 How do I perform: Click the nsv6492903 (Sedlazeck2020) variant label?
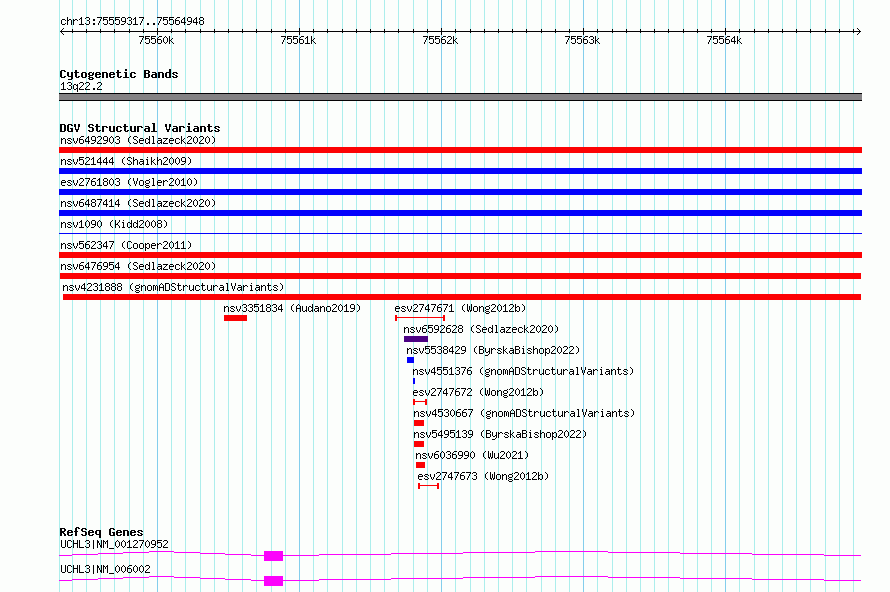[138, 140]
